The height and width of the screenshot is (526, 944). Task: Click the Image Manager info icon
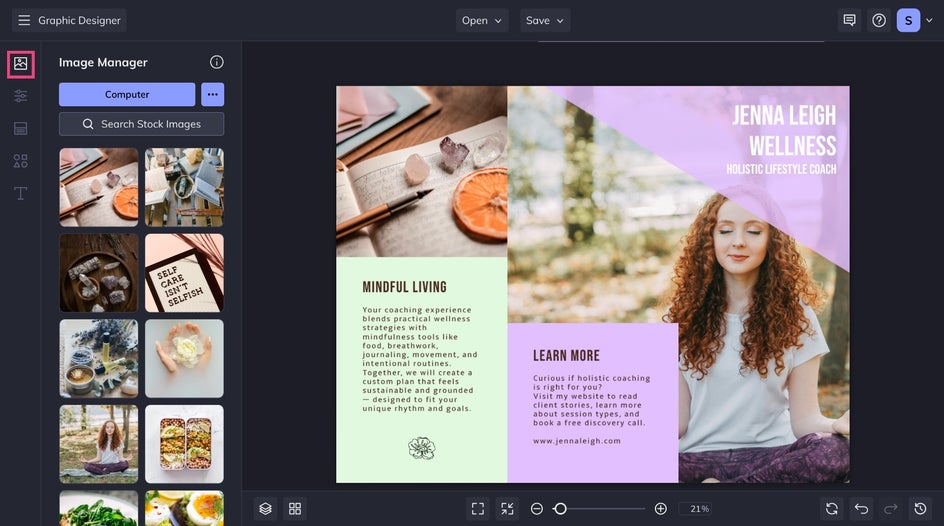click(x=217, y=62)
